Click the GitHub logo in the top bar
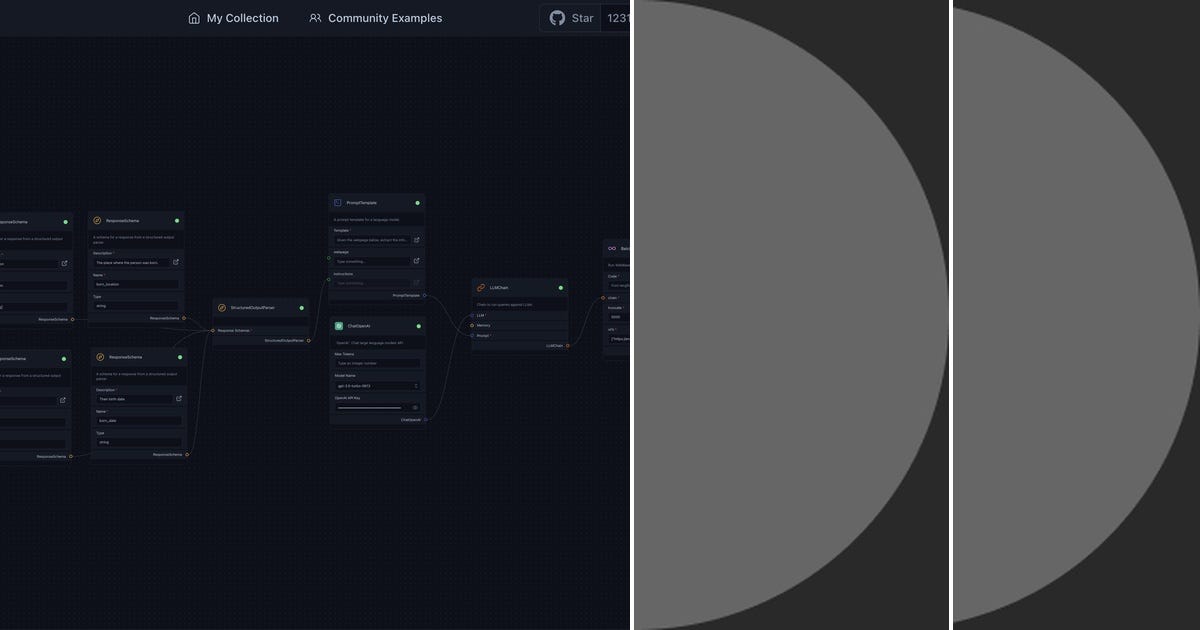The image size is (1200, 630). tap(558, 18)
